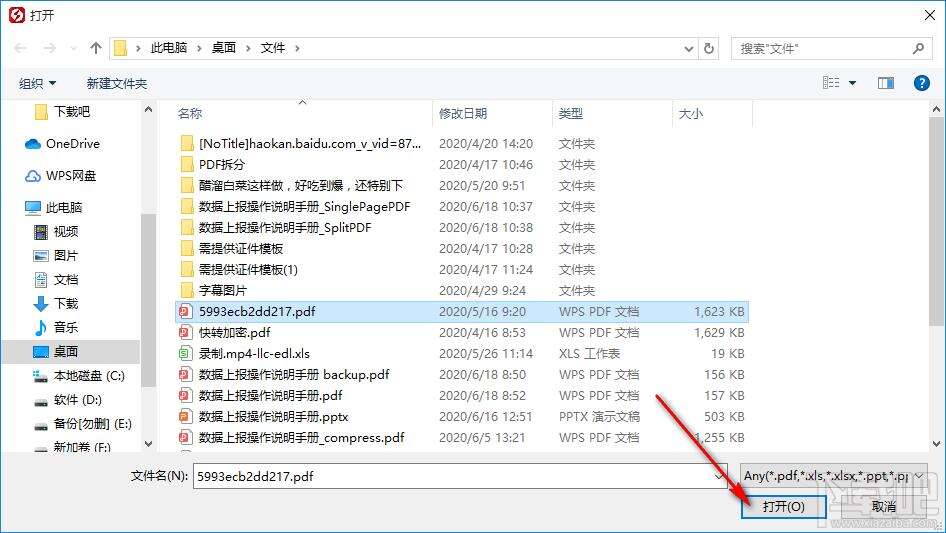946x533 pixels.
Task: Click the 新建文件夹 button
Action: coord(116,83)
